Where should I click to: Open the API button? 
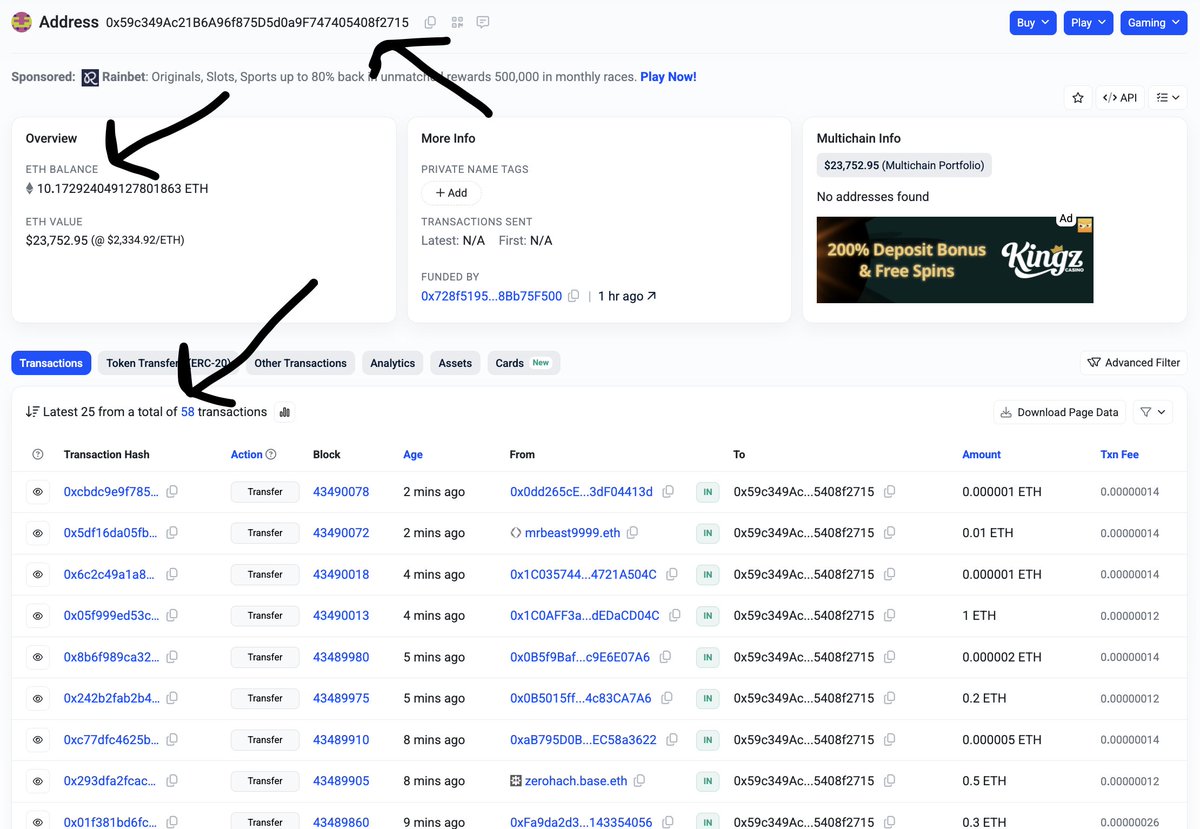1120,97
